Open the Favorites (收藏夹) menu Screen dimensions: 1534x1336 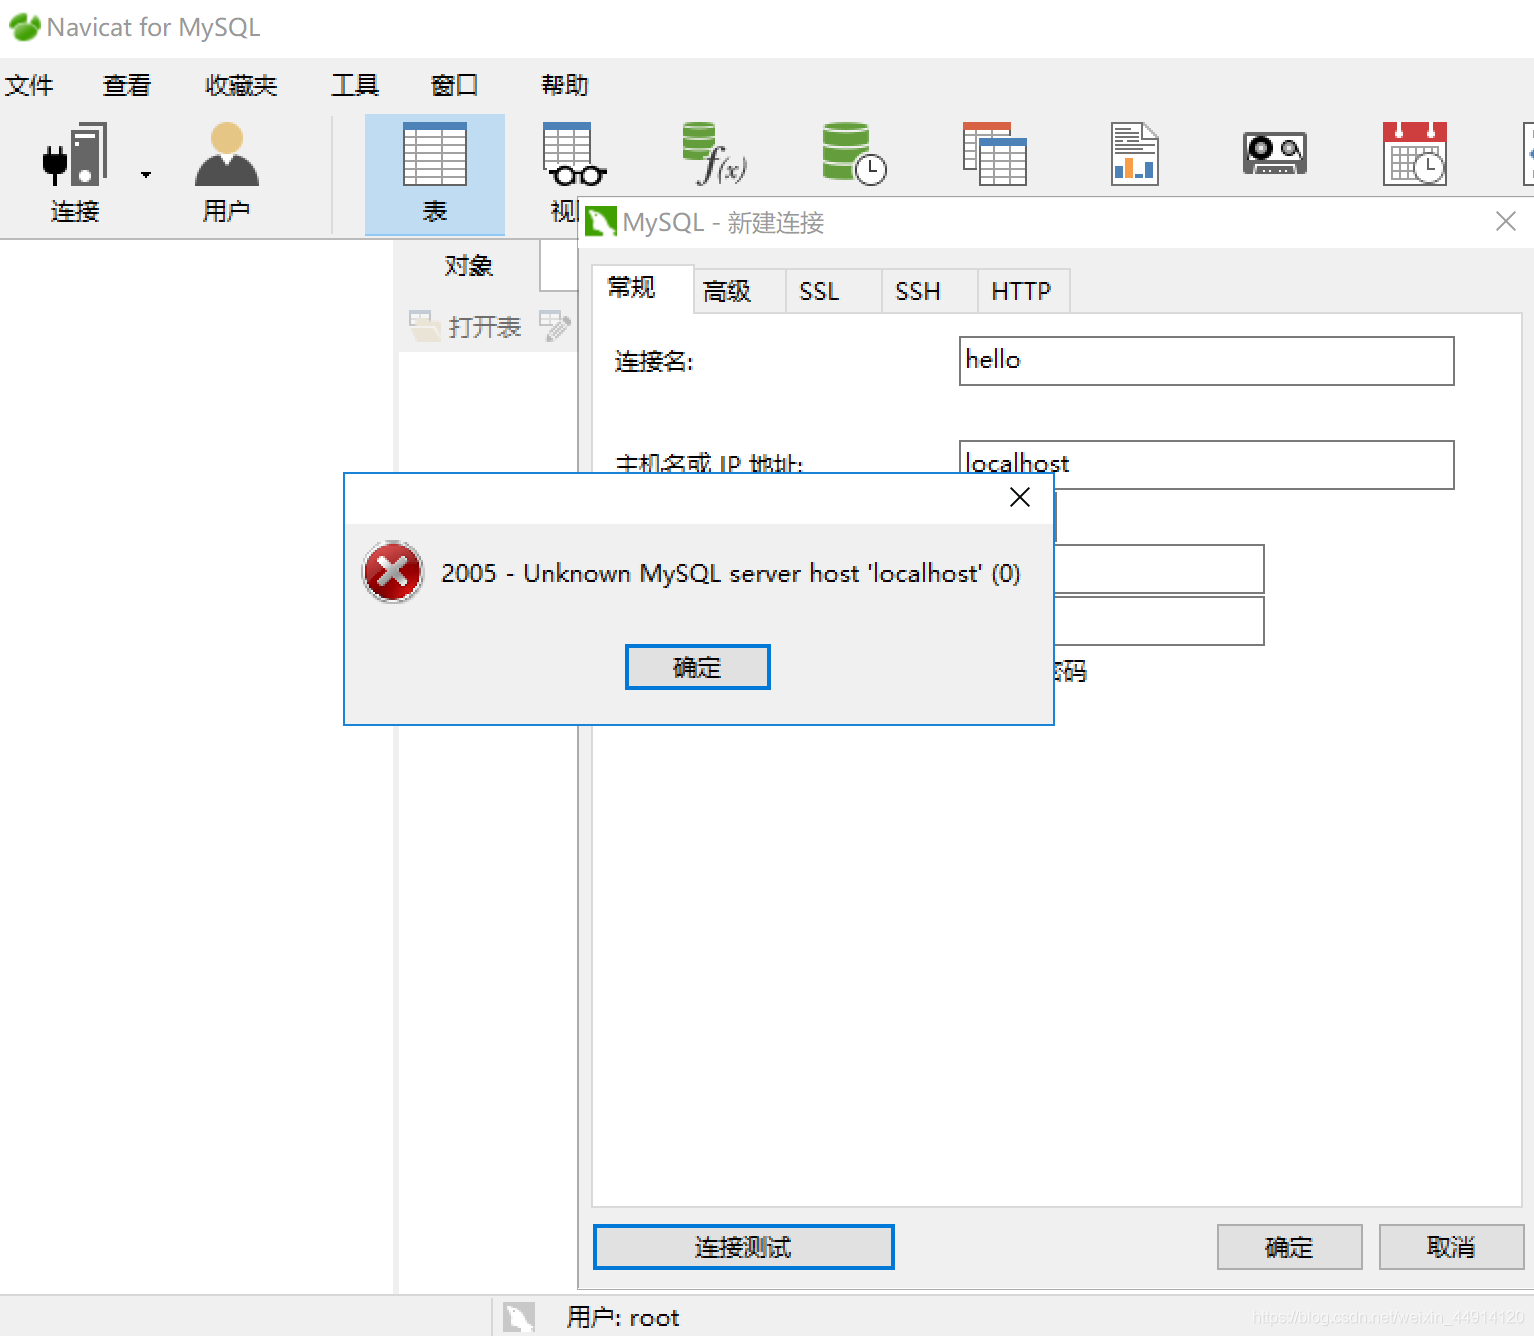pyautogui.click(x=241, y=85)
